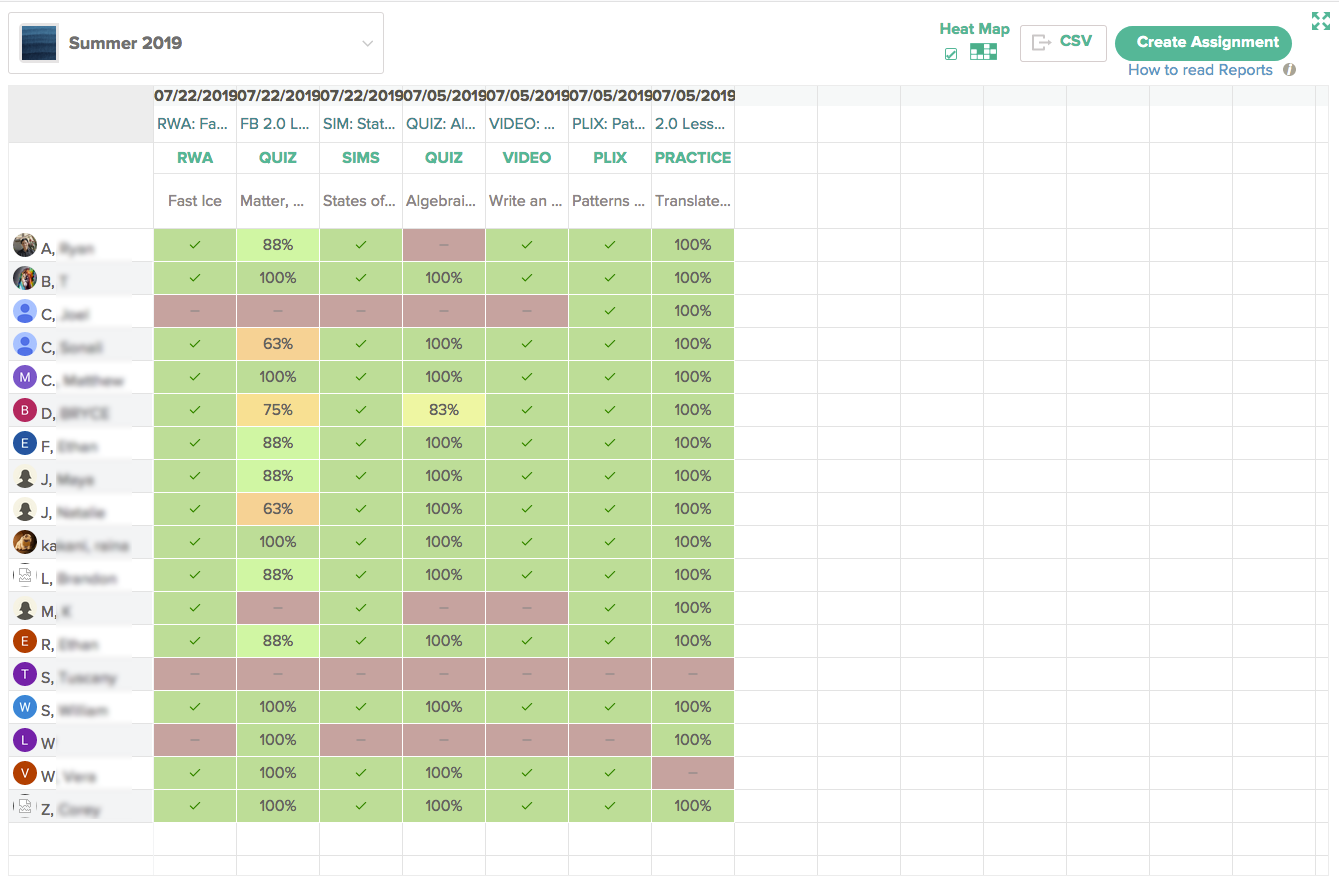
Task: Click the yellow 83% quiz score cell
Action: click(x=444, y=410)
